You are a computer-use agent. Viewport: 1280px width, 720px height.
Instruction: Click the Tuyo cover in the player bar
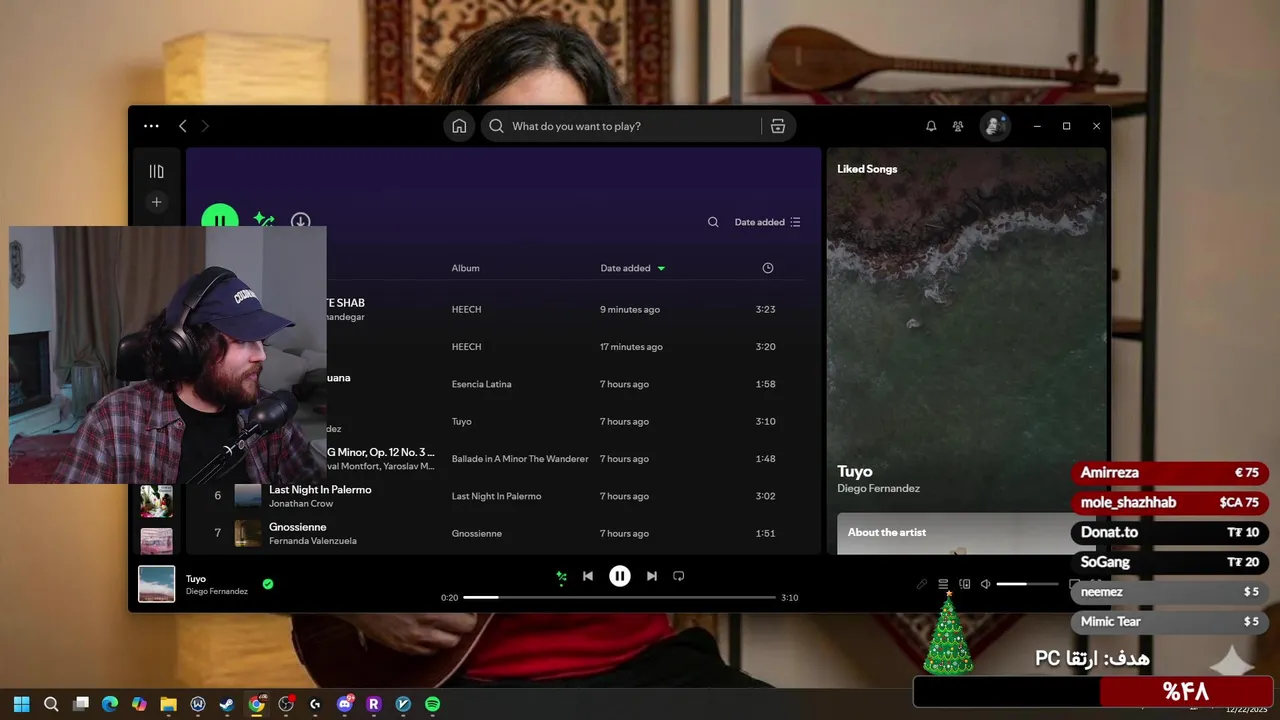point(156,584)
